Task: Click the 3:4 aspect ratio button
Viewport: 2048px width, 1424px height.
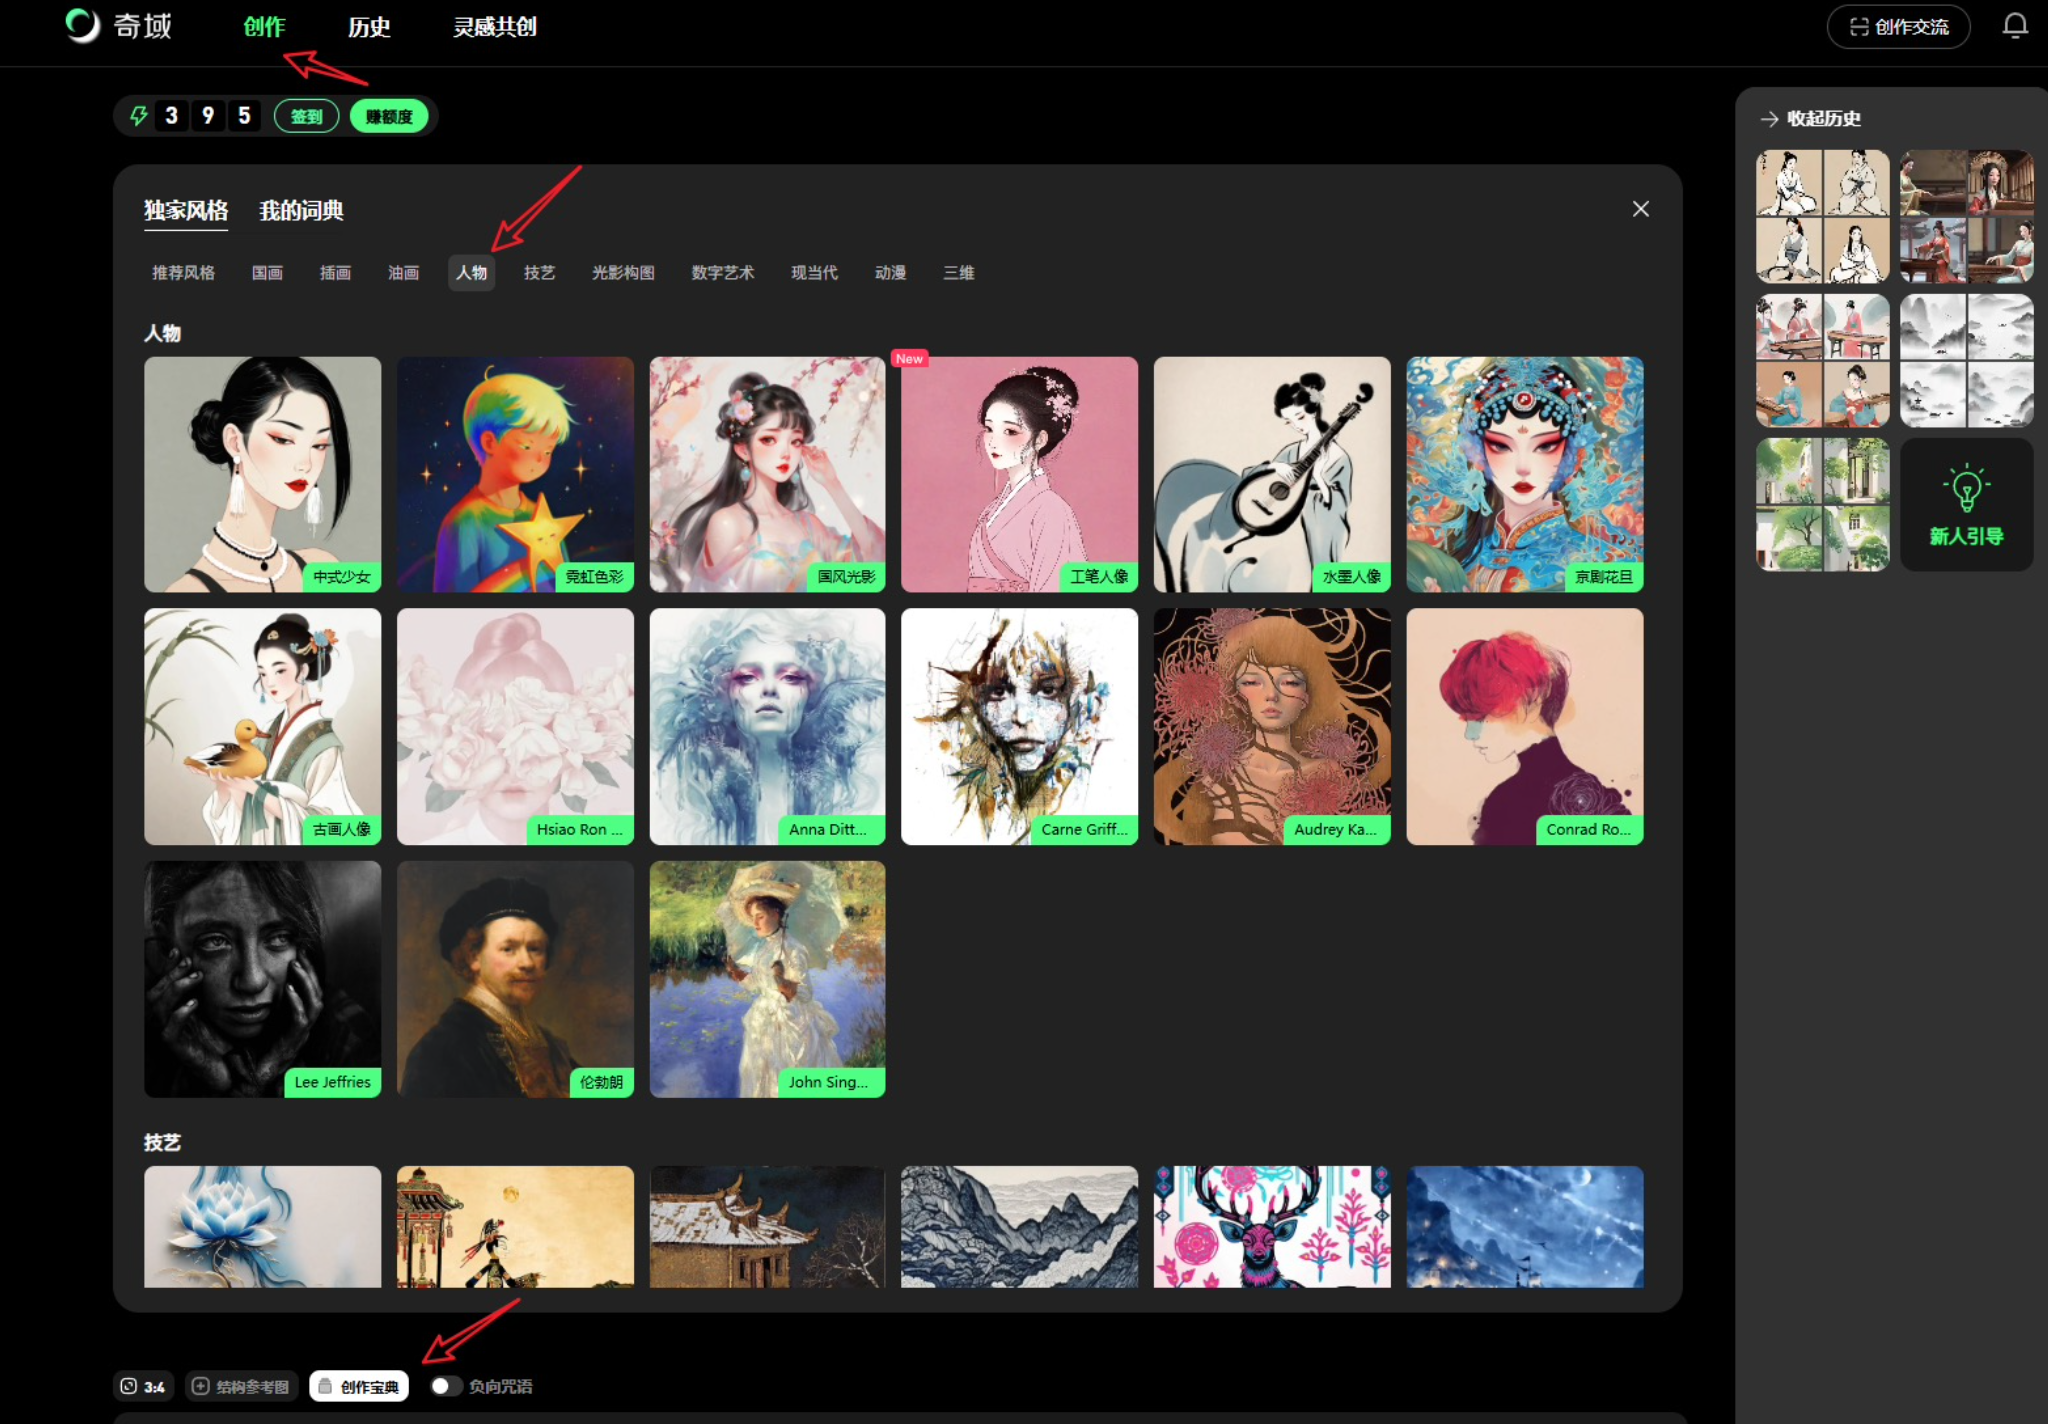Action: click(143, 1386)
